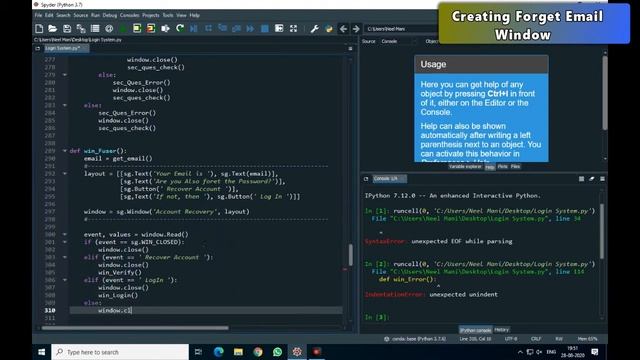Open the IPython console options menu

click(x=602, y=179)
